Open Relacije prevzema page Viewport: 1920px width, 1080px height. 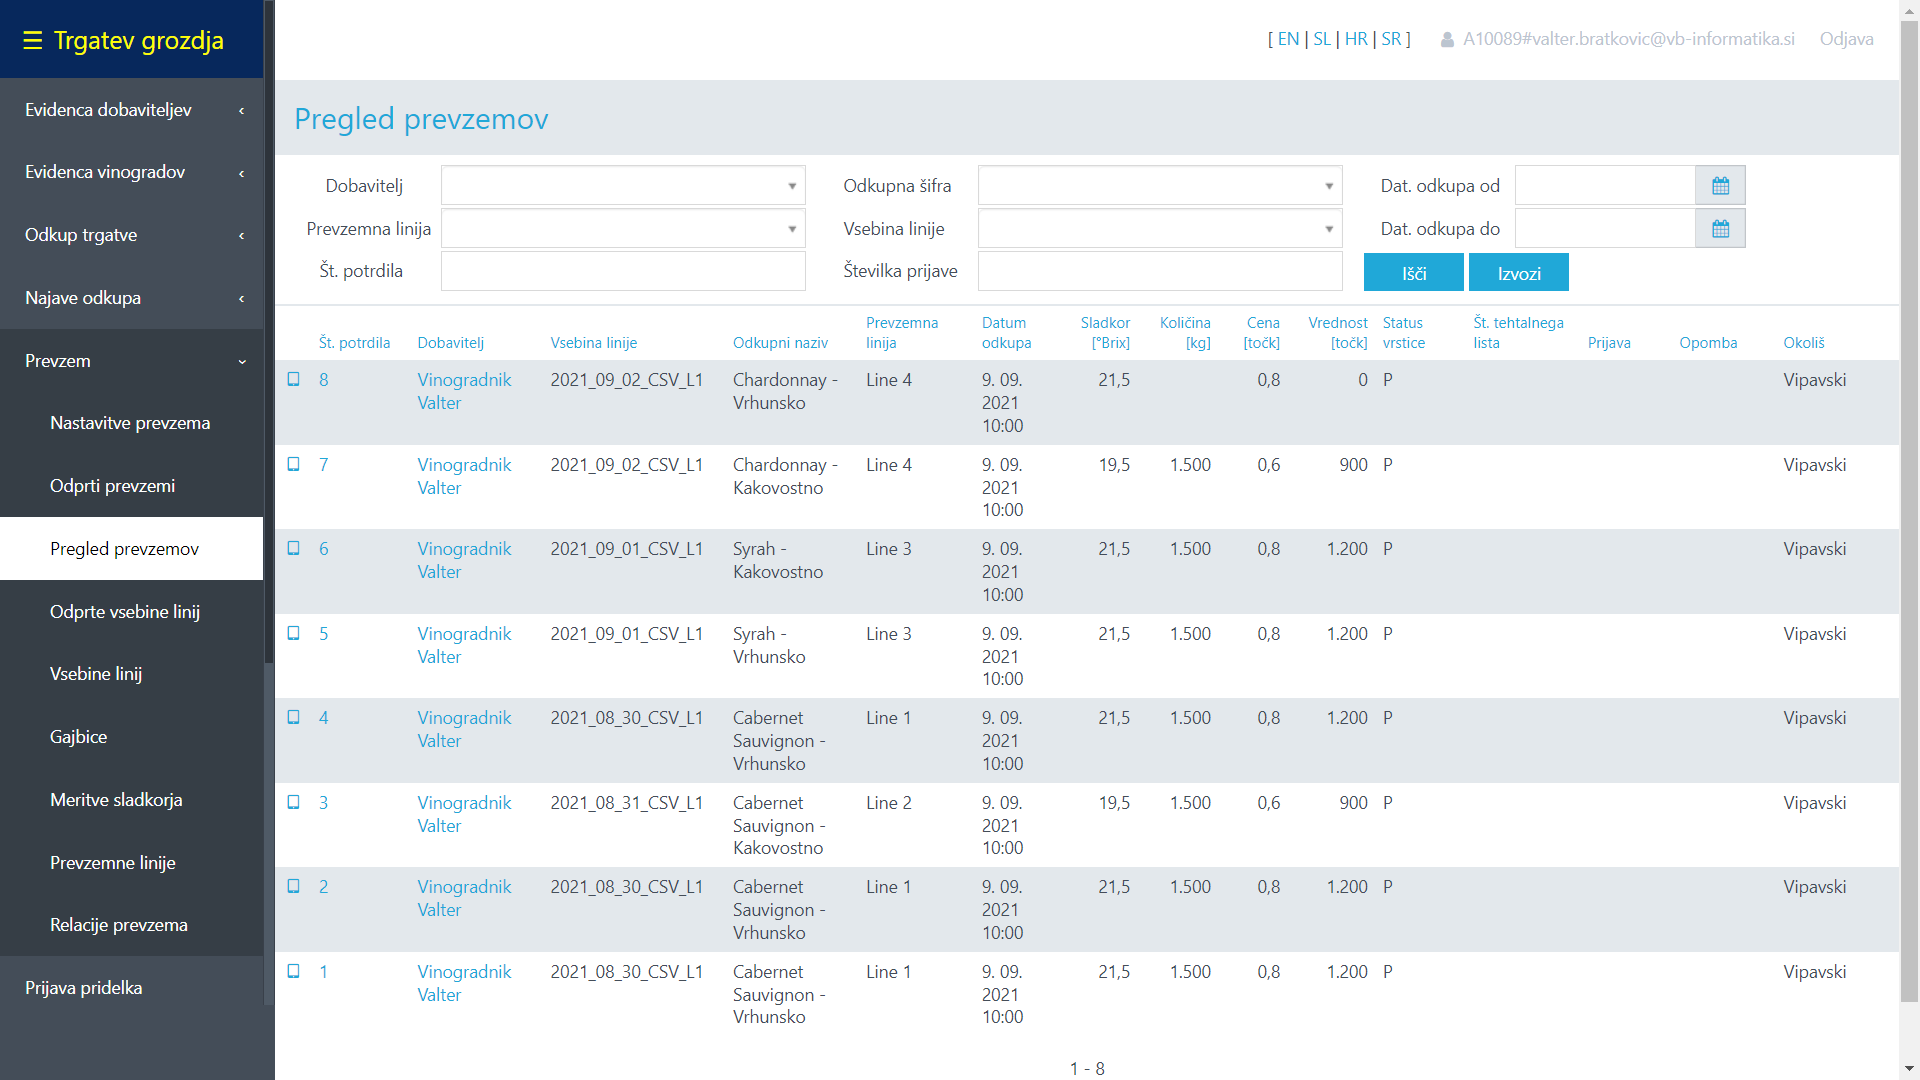point(132,925)
